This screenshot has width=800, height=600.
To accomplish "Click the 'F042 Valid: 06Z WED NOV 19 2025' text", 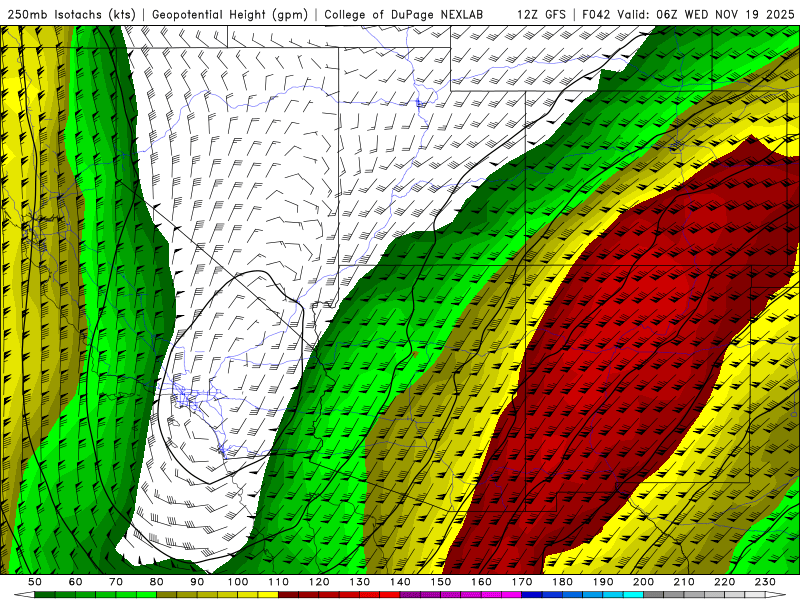I will 690,14.
